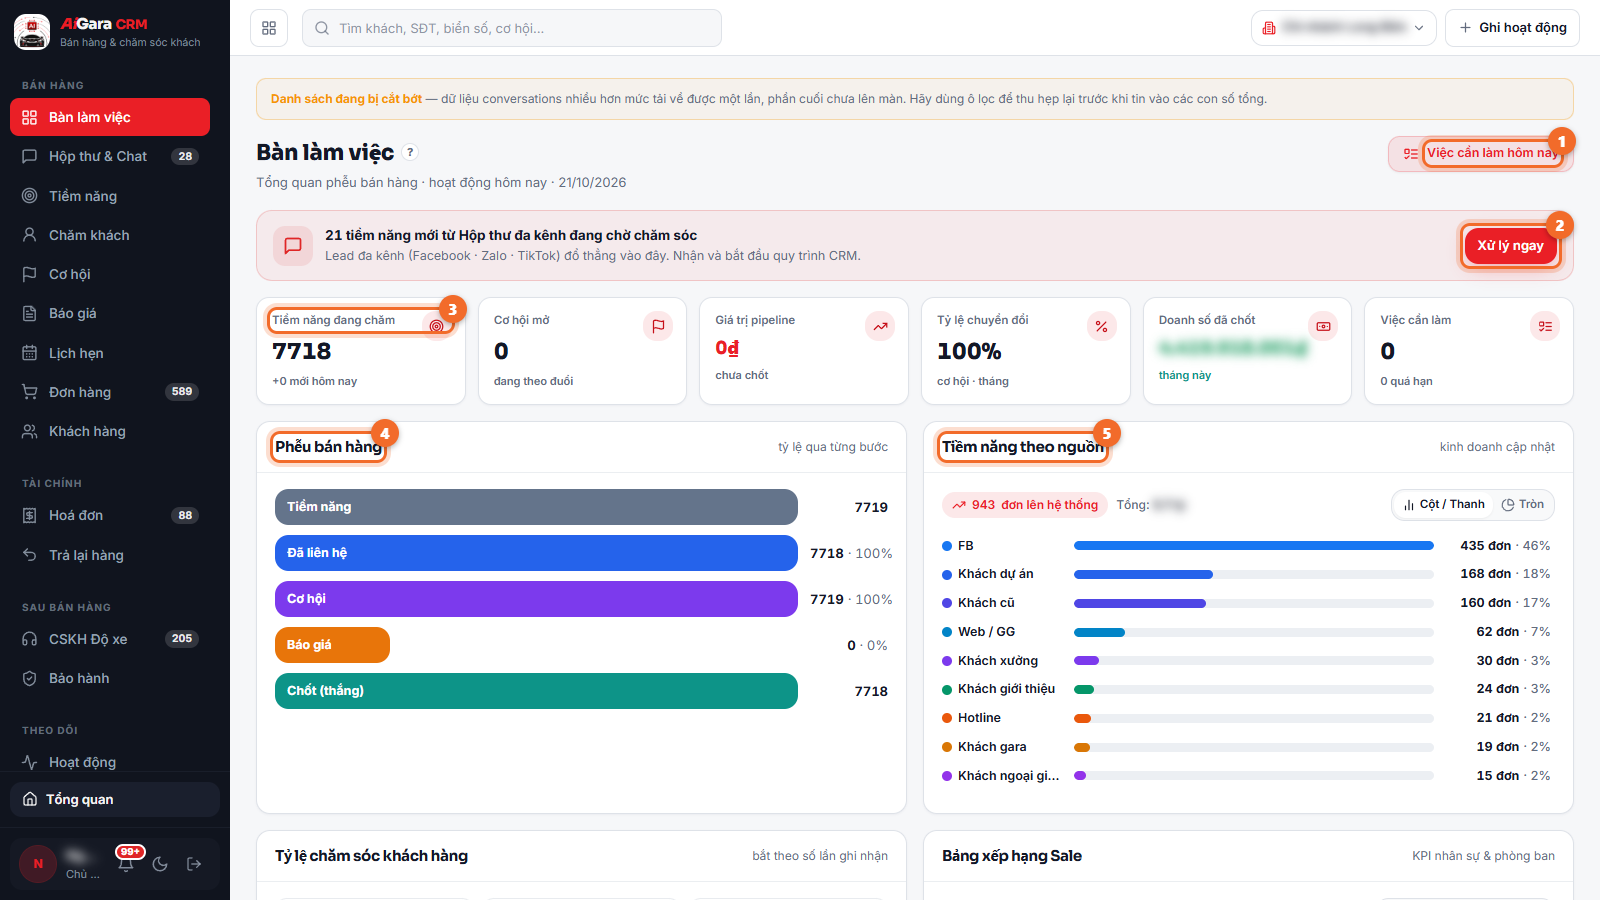This screenshot has height=900, width=1600.
Task: Focus the Tìm khách, SĐT search field
Action: tap(512, 28)
